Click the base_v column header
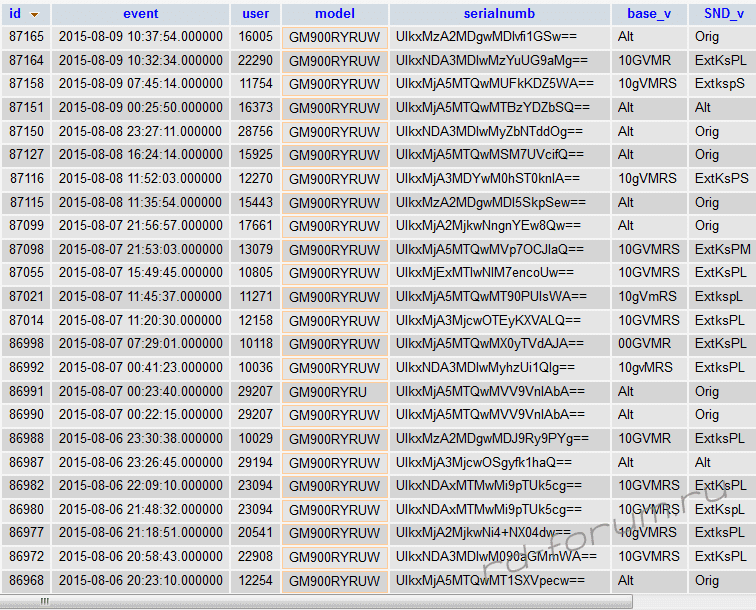This screenshot has width=756, height=610. 649,14
